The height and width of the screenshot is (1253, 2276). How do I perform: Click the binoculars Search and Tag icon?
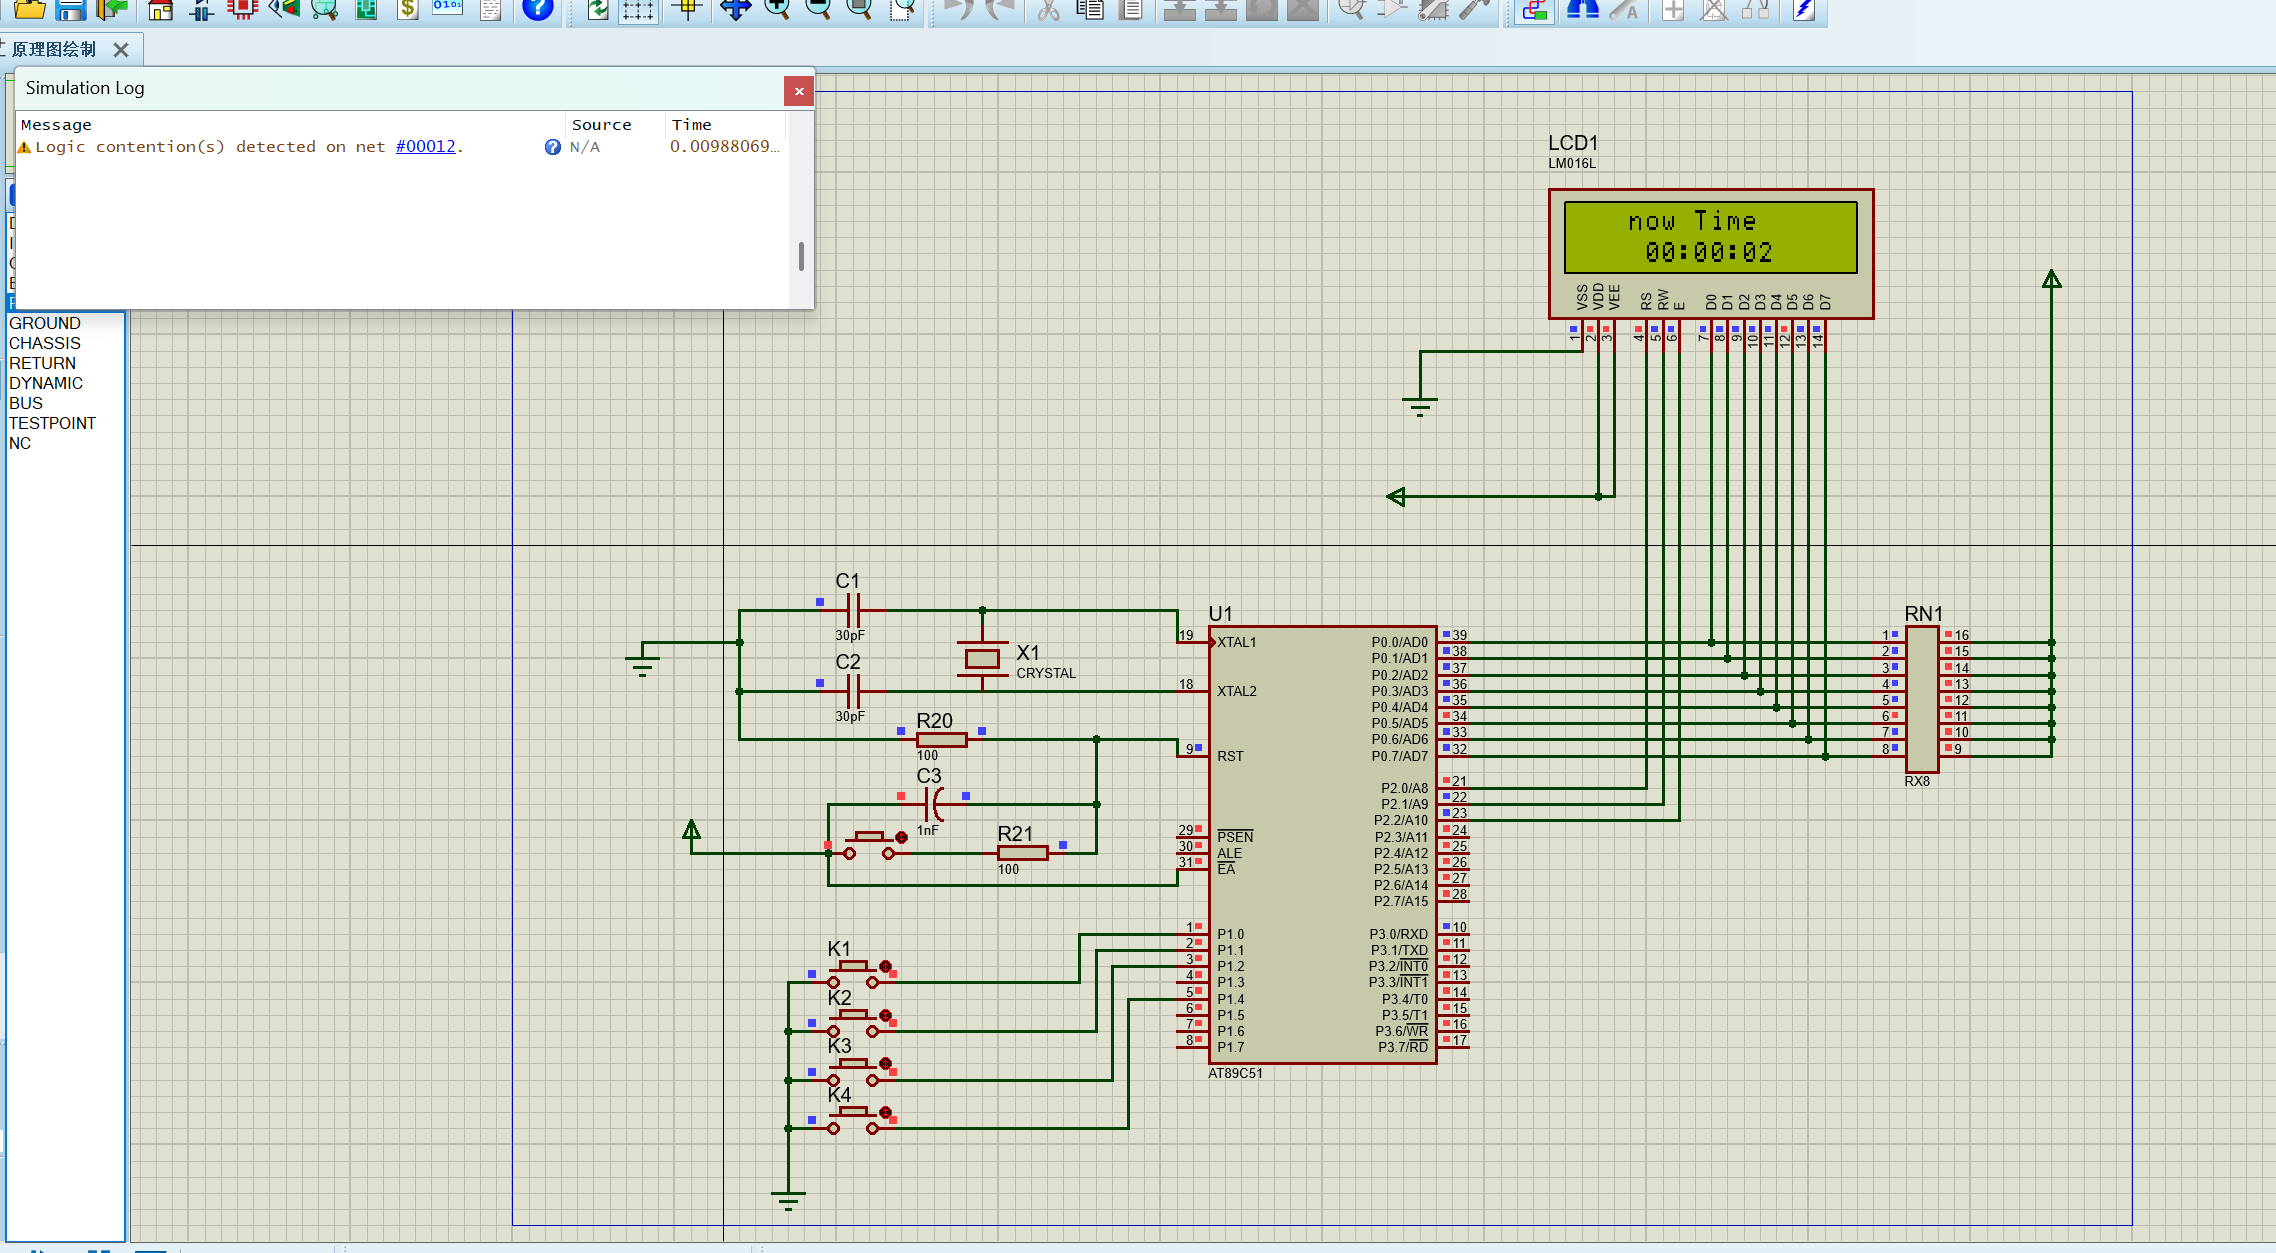click(x=1582, y=10)
